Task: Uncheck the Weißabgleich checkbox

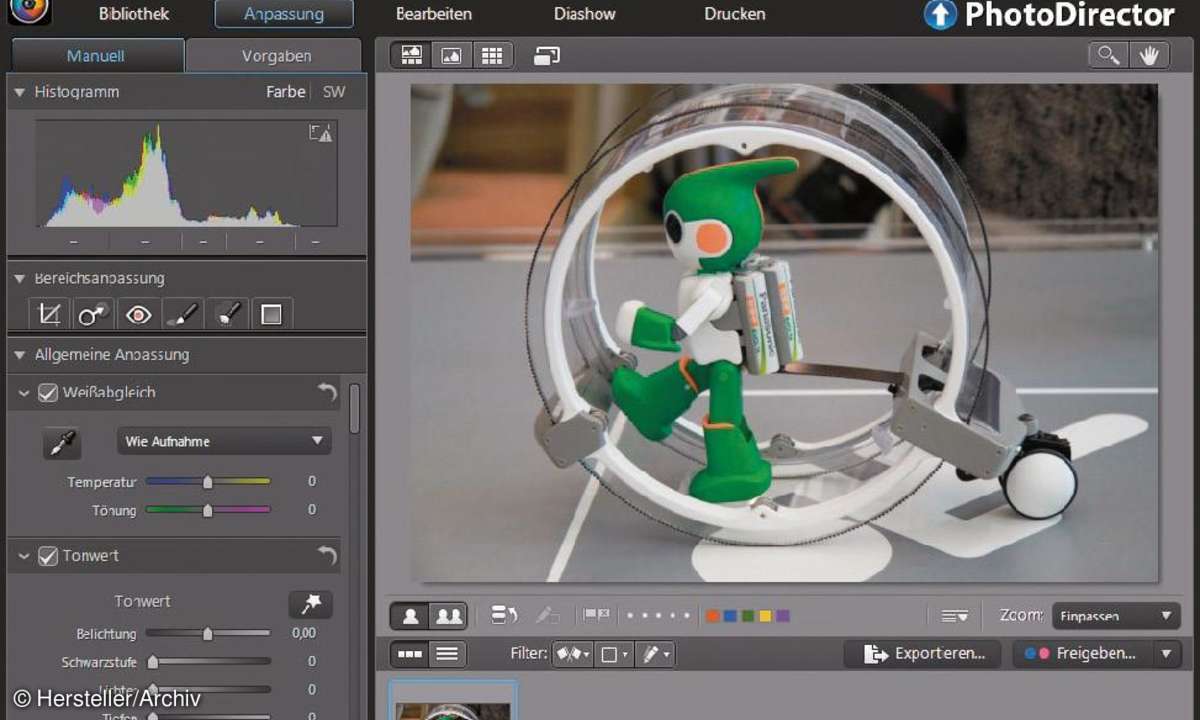Action: point(47,393)
